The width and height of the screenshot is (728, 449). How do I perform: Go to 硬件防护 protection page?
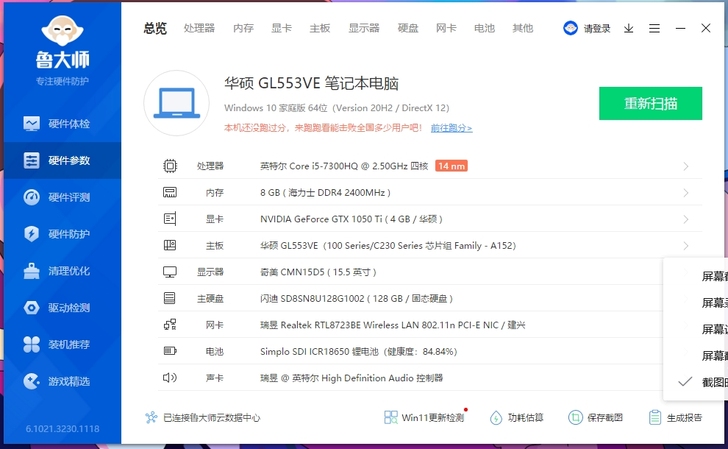coord(60,234)
